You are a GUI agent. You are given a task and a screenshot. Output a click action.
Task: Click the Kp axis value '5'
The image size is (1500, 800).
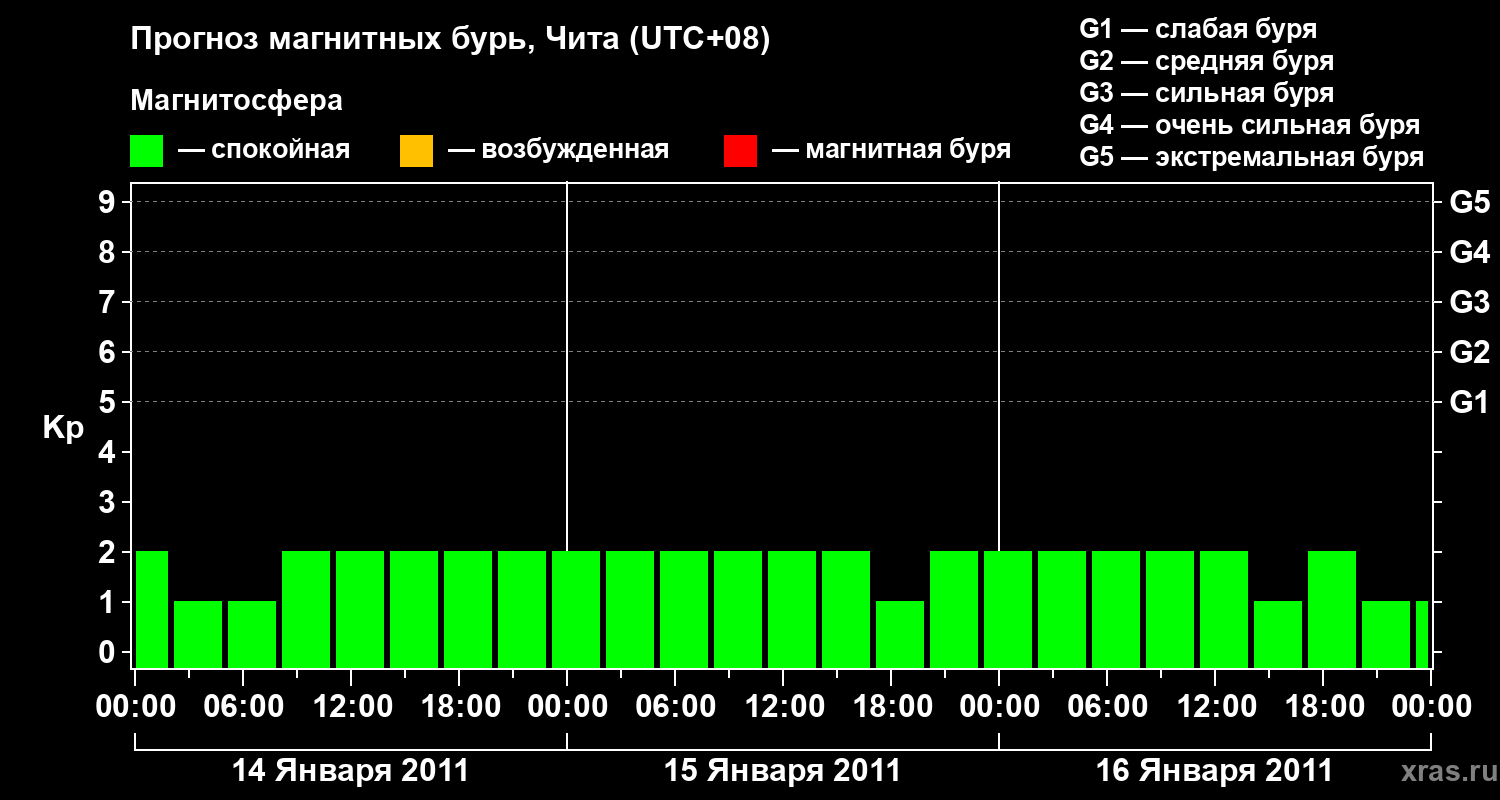(x=109, y=402)
